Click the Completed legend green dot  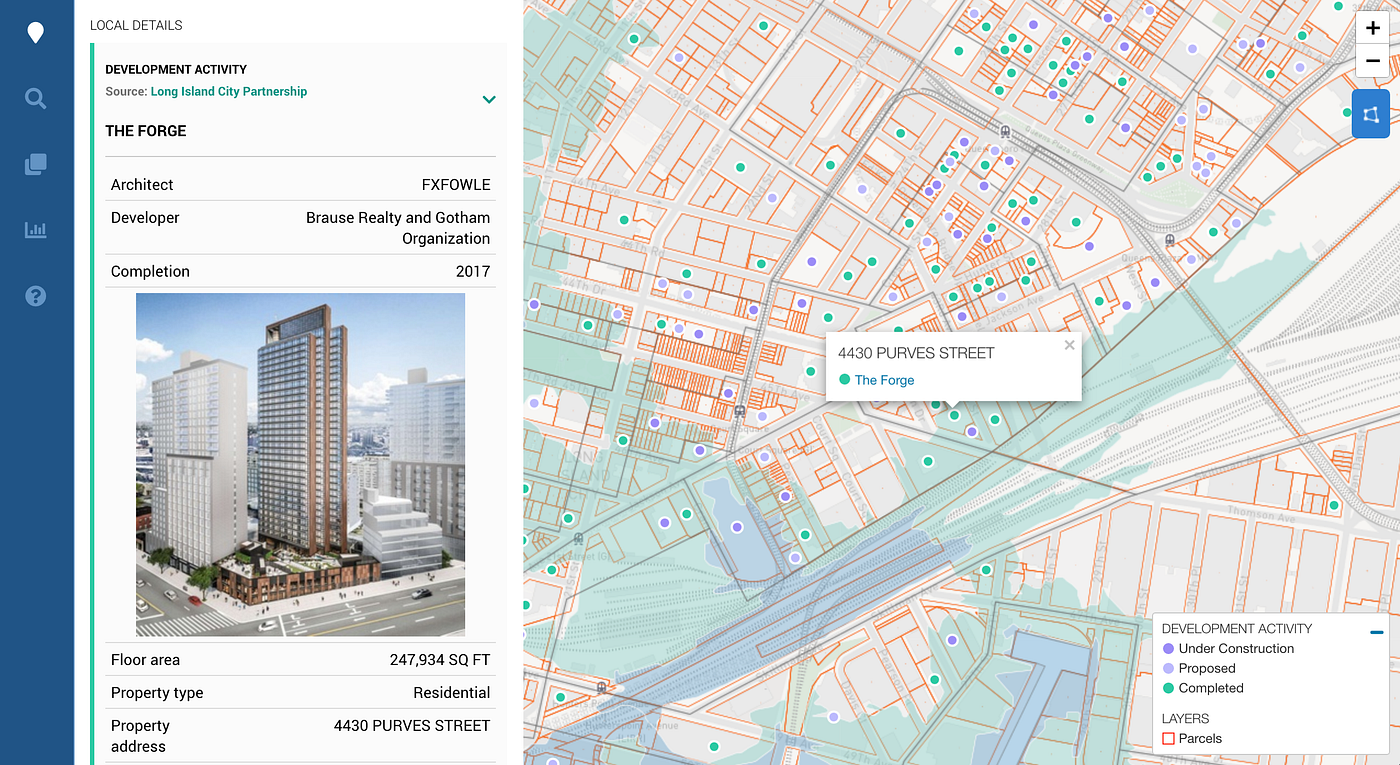point(1168,688)
